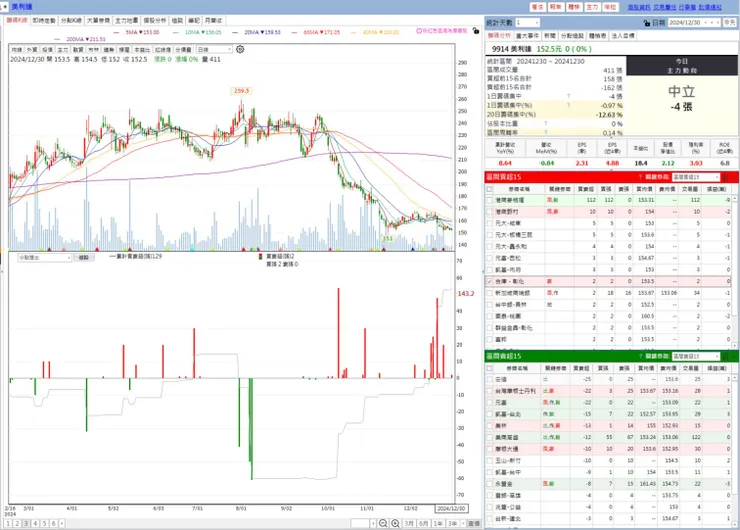Select chart layout page 6
Image resolution: width=740 pixels, height=530 pixels.
[x=53, y=523]
